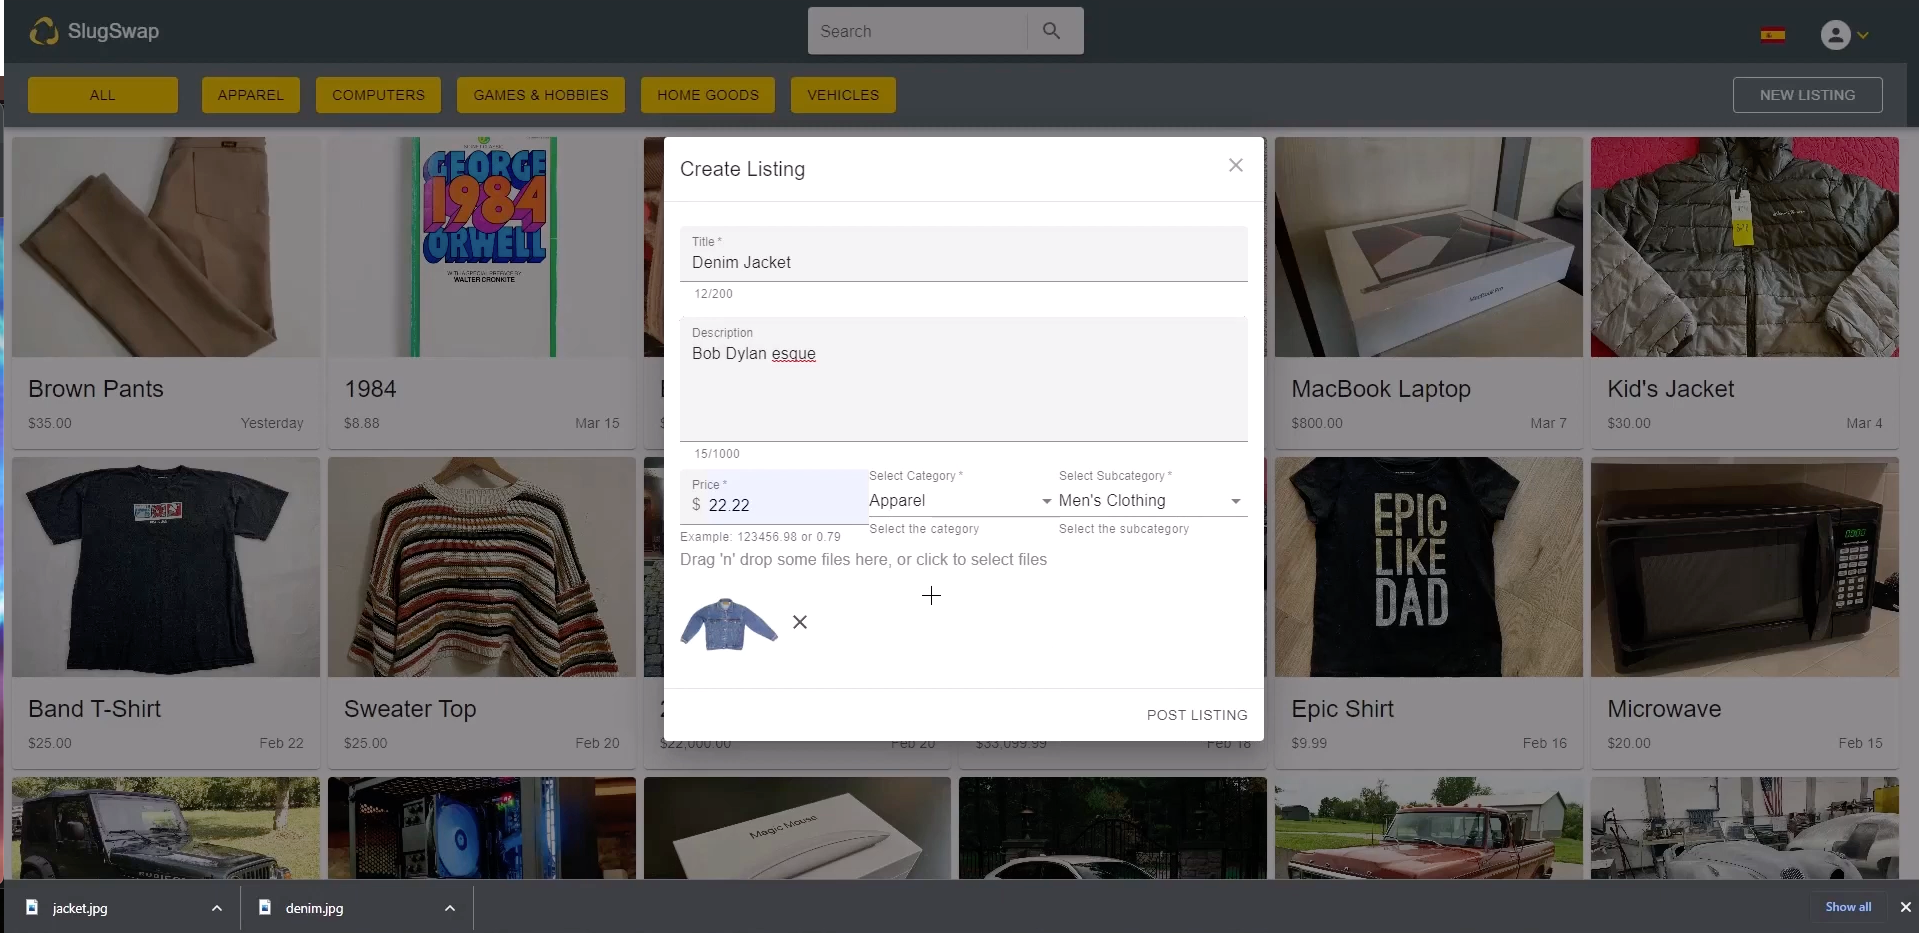This screenshot has width=1919, height=933.
Task: Click the Search input box
Action: pyautogui.click(x=917, y=31)
